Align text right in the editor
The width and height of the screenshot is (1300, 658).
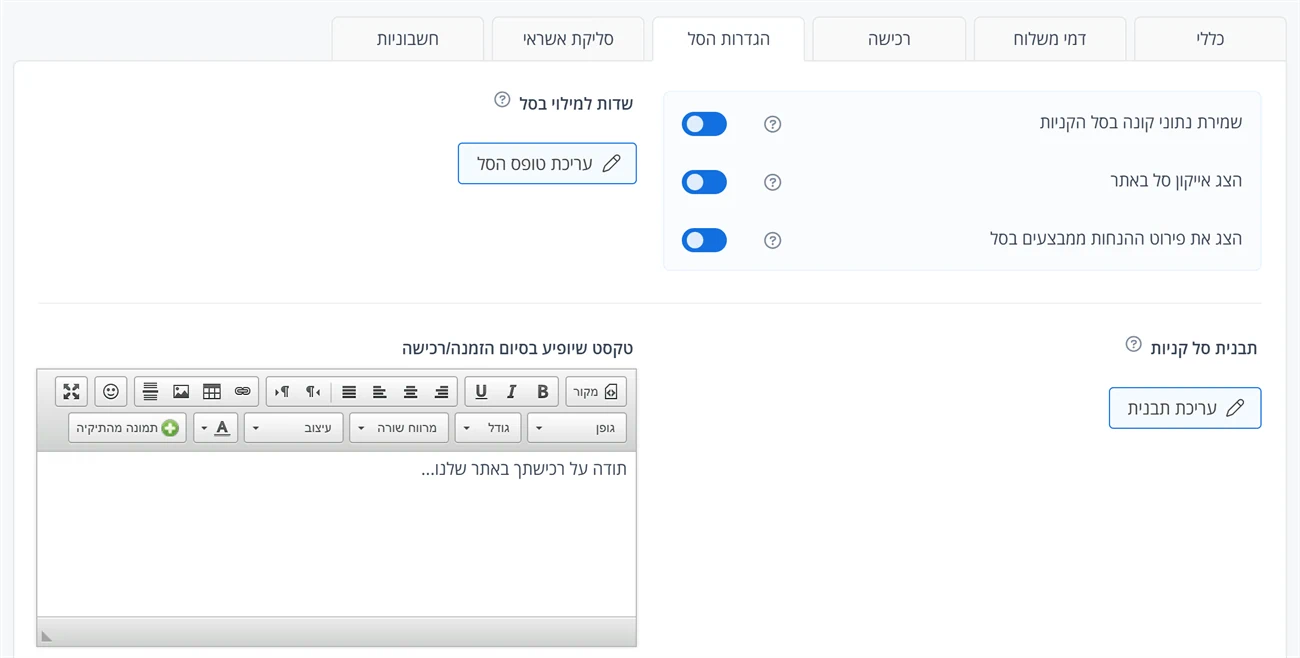441,392
